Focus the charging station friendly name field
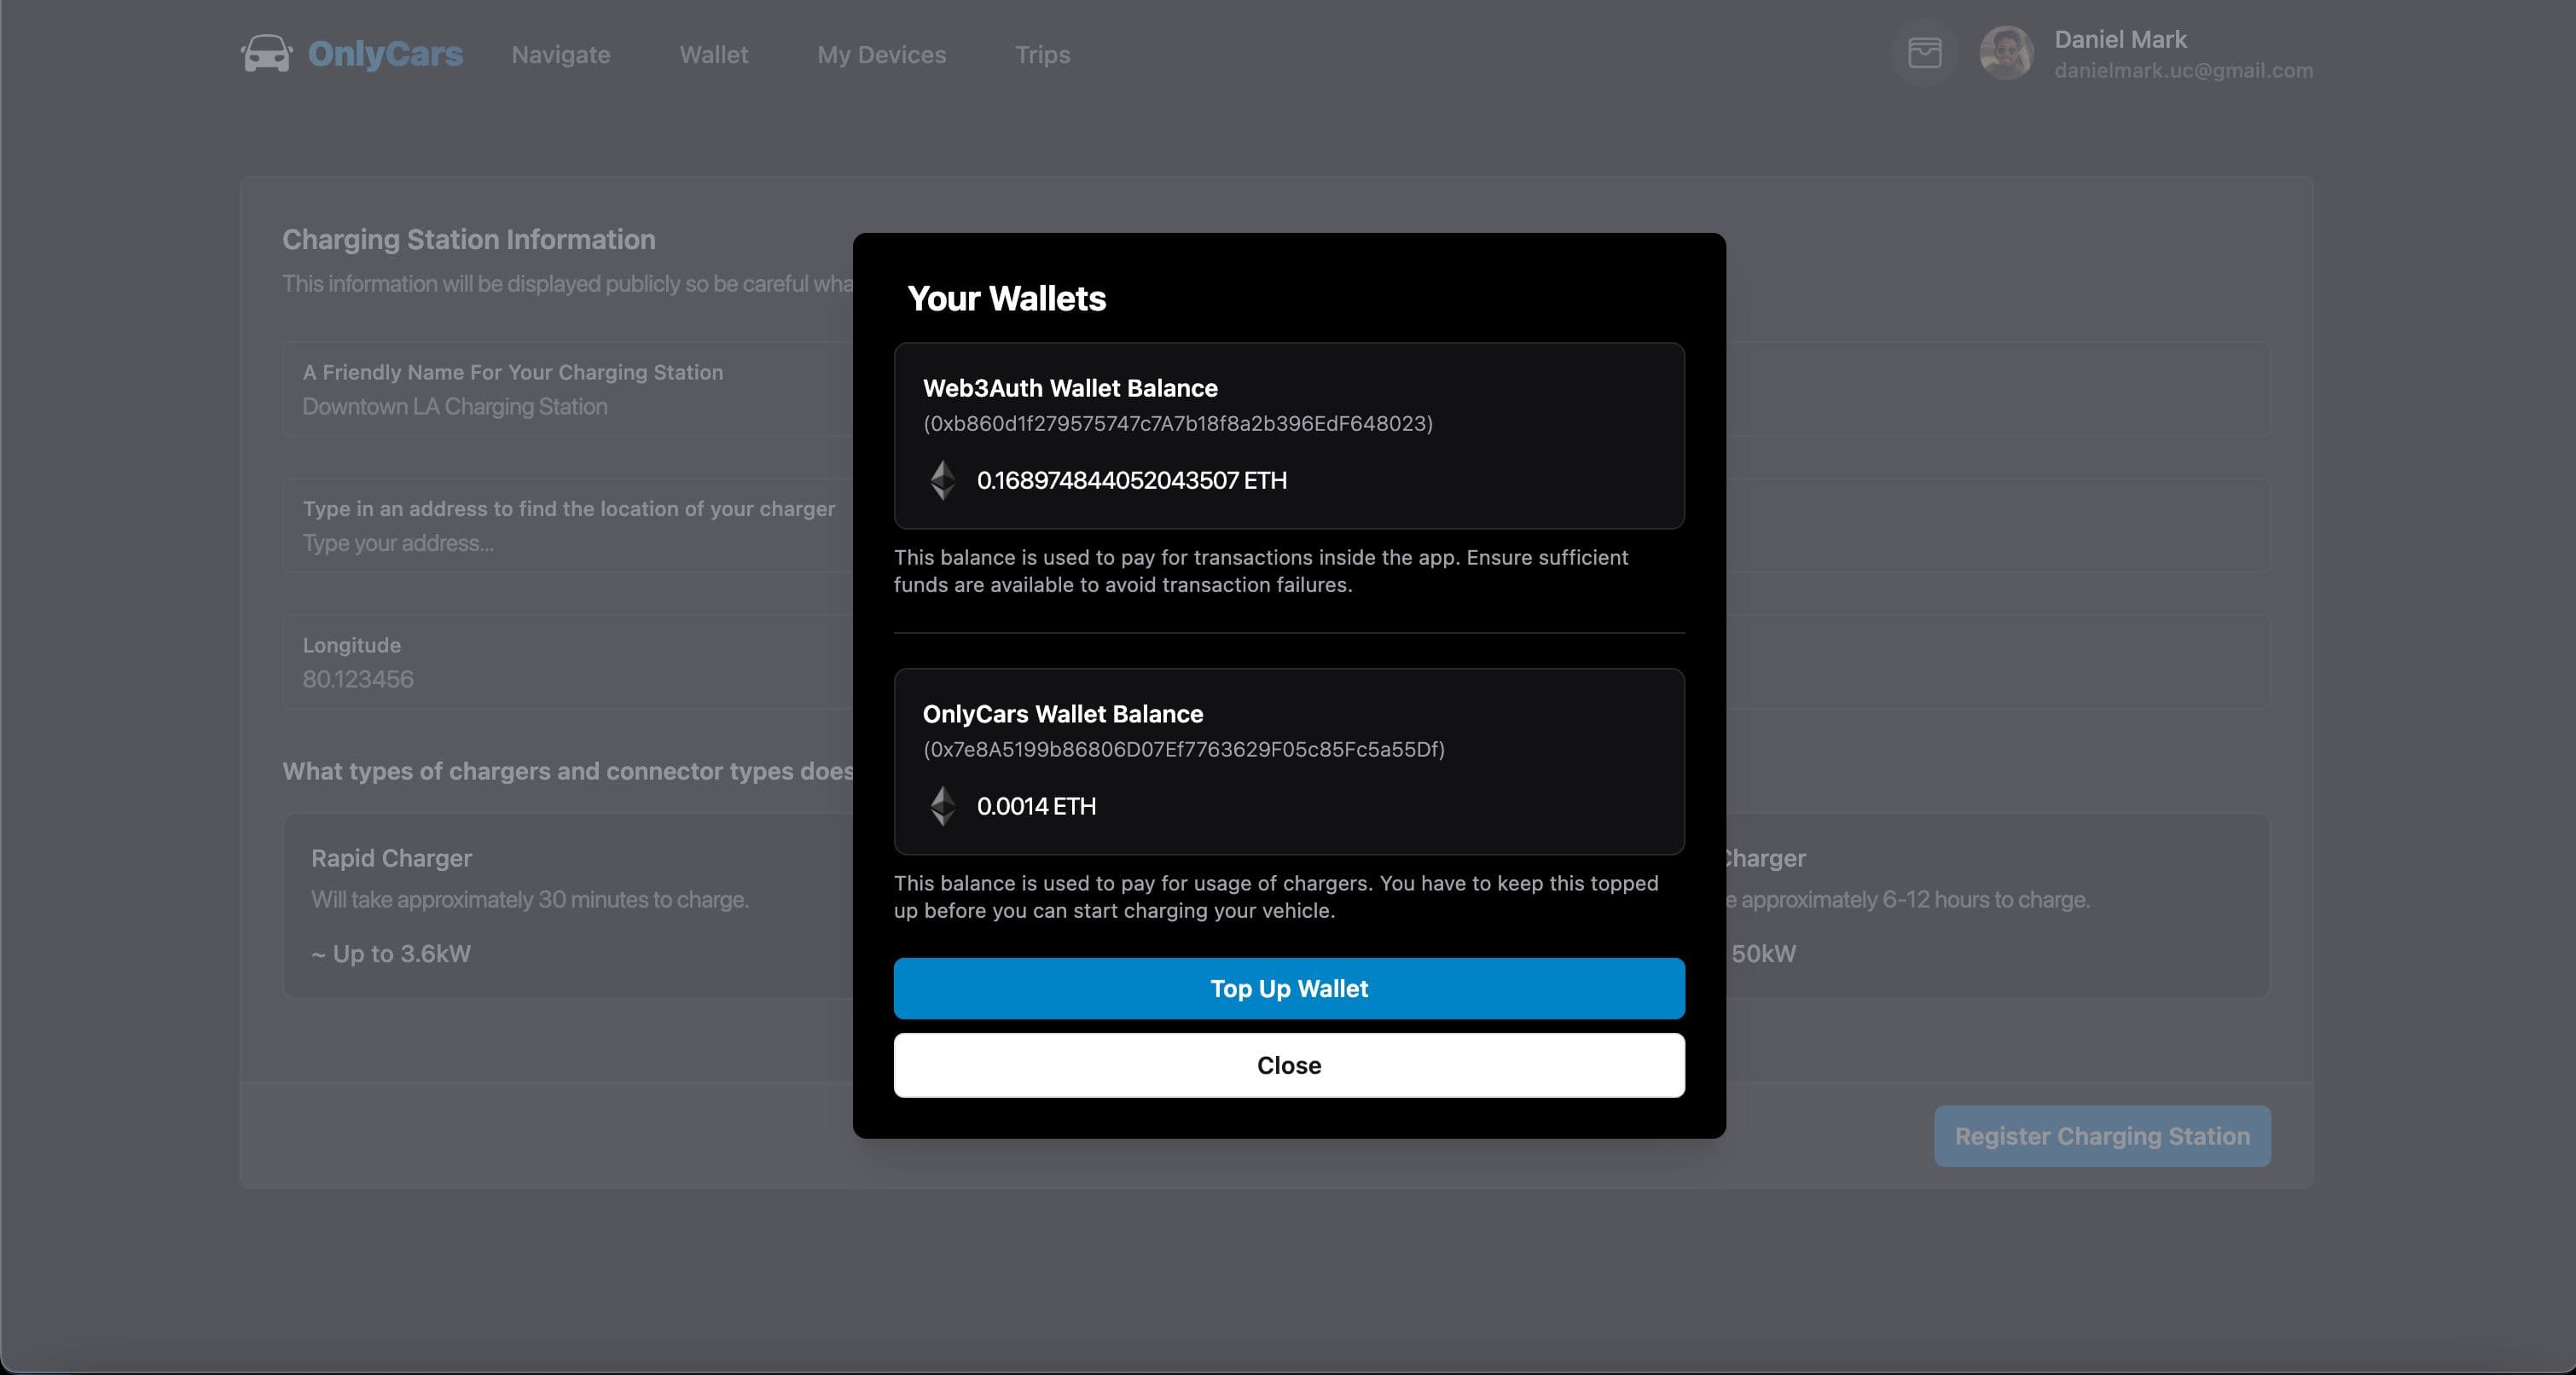2576x1375 pixels. coord(568,389)
